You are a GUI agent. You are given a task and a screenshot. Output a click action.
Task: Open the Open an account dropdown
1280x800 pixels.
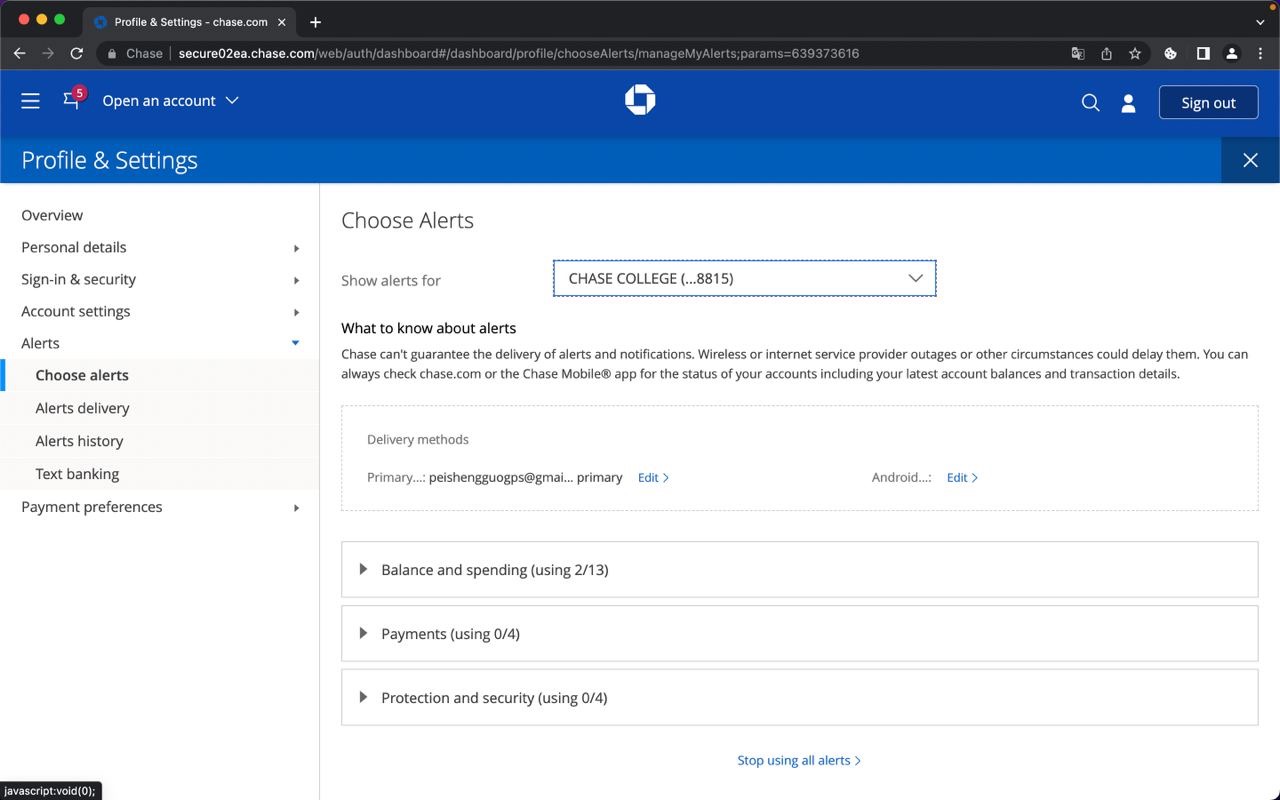tap(170, 101)
